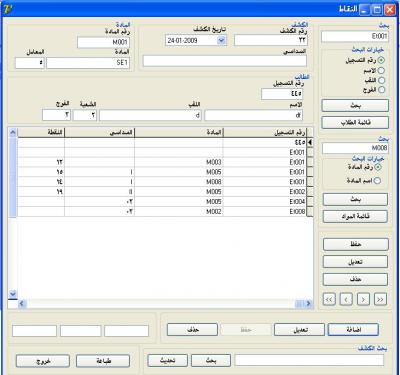Screen dimensions: 400x375
Task: Click the grid's vertical scrollbar up arrow
Action: (x=13, y=132)
